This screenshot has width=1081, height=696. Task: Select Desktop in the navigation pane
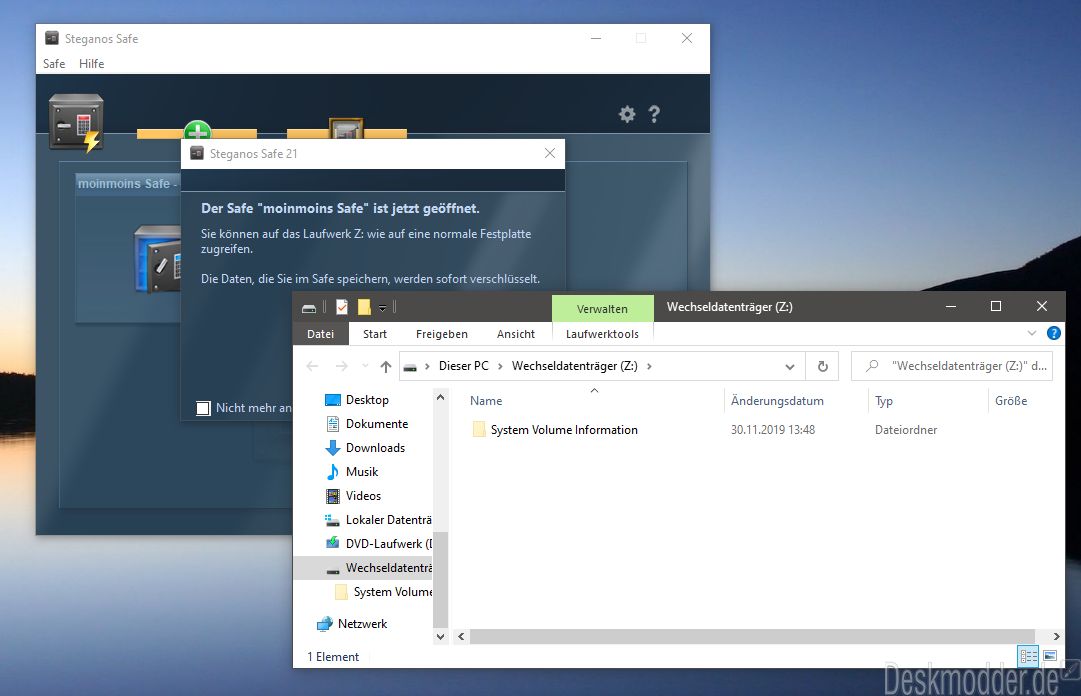[367, 400]
